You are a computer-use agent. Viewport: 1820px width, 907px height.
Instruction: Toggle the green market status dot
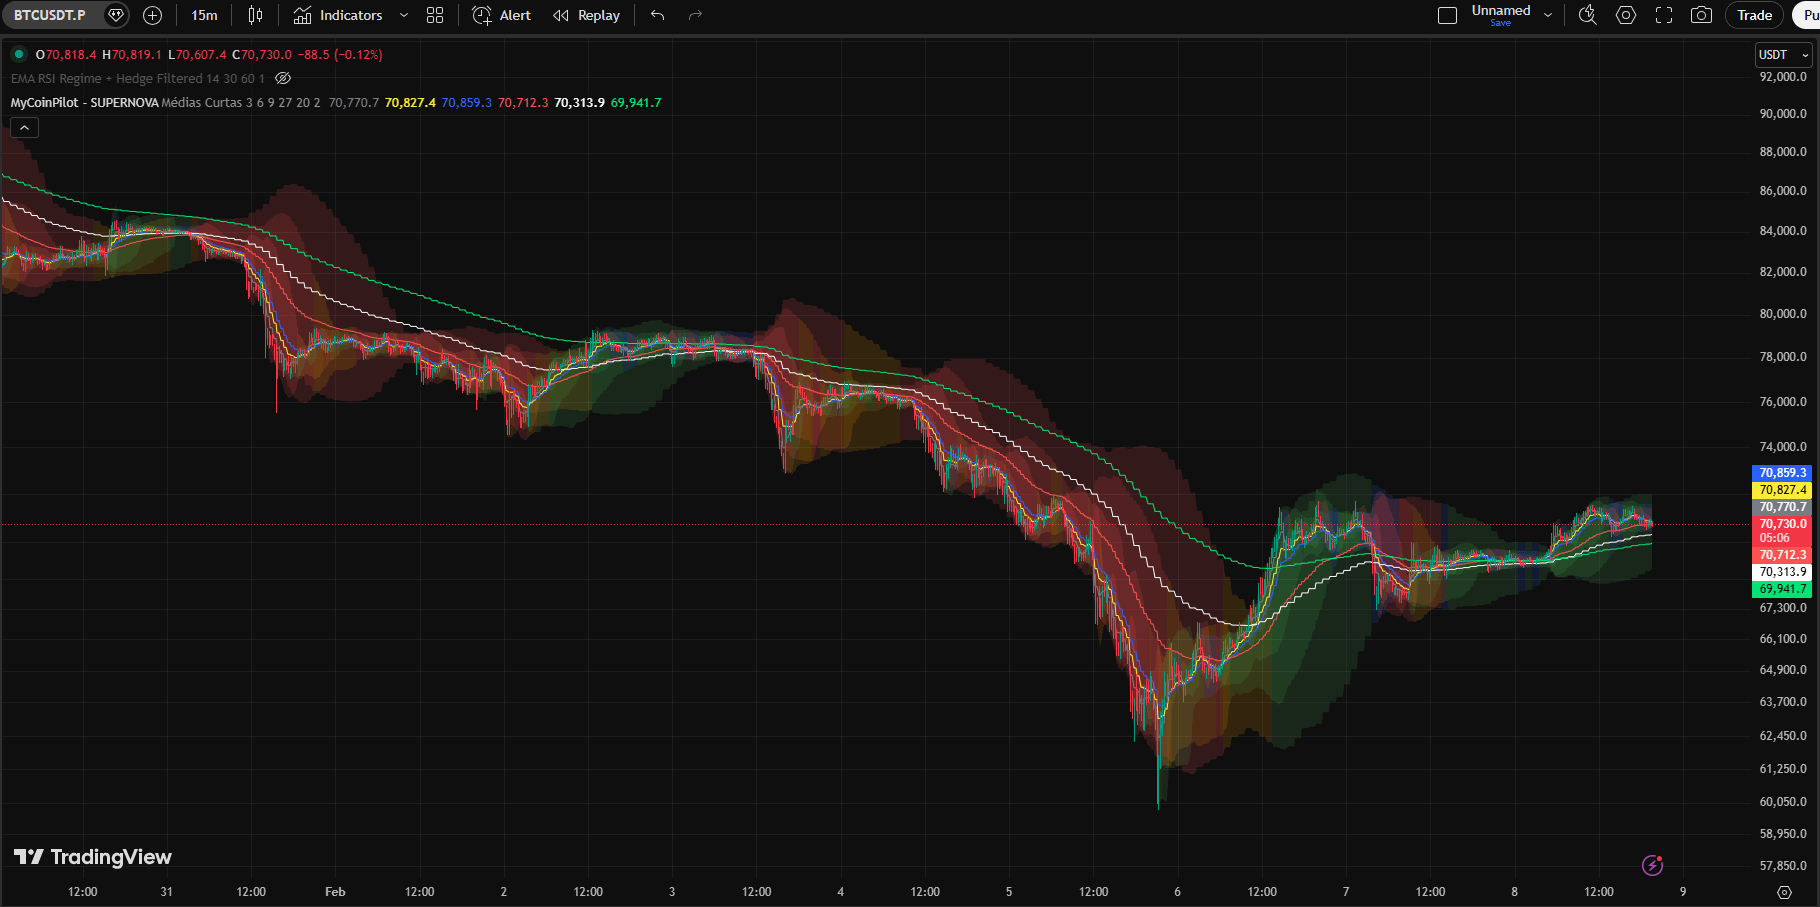click(x=19, y=54)
